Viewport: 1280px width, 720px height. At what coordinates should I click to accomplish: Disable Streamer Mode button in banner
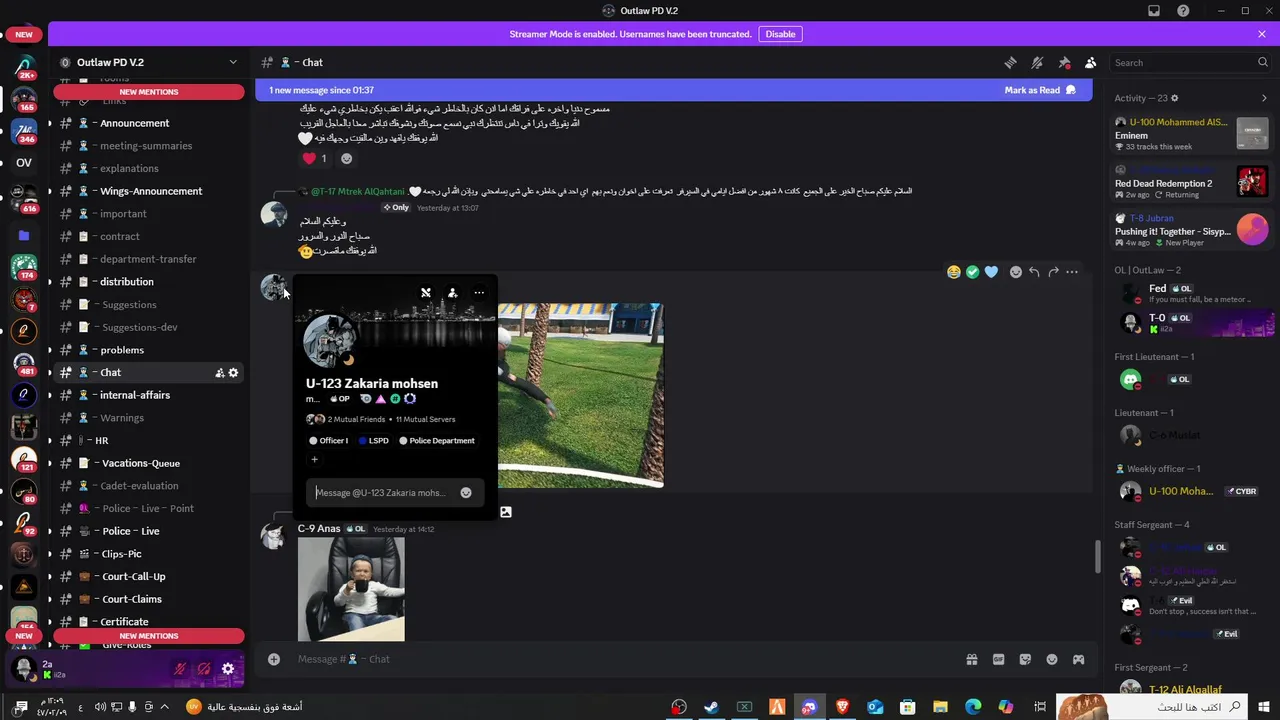780,34
